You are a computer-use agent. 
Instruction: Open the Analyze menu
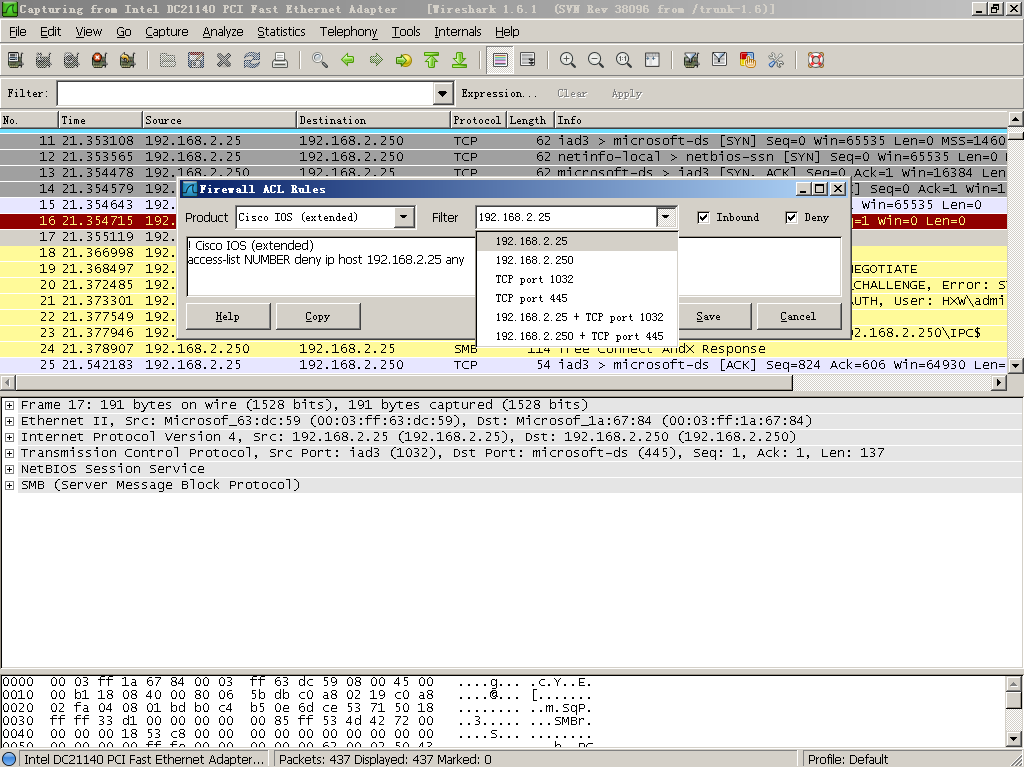coord(222,32)
